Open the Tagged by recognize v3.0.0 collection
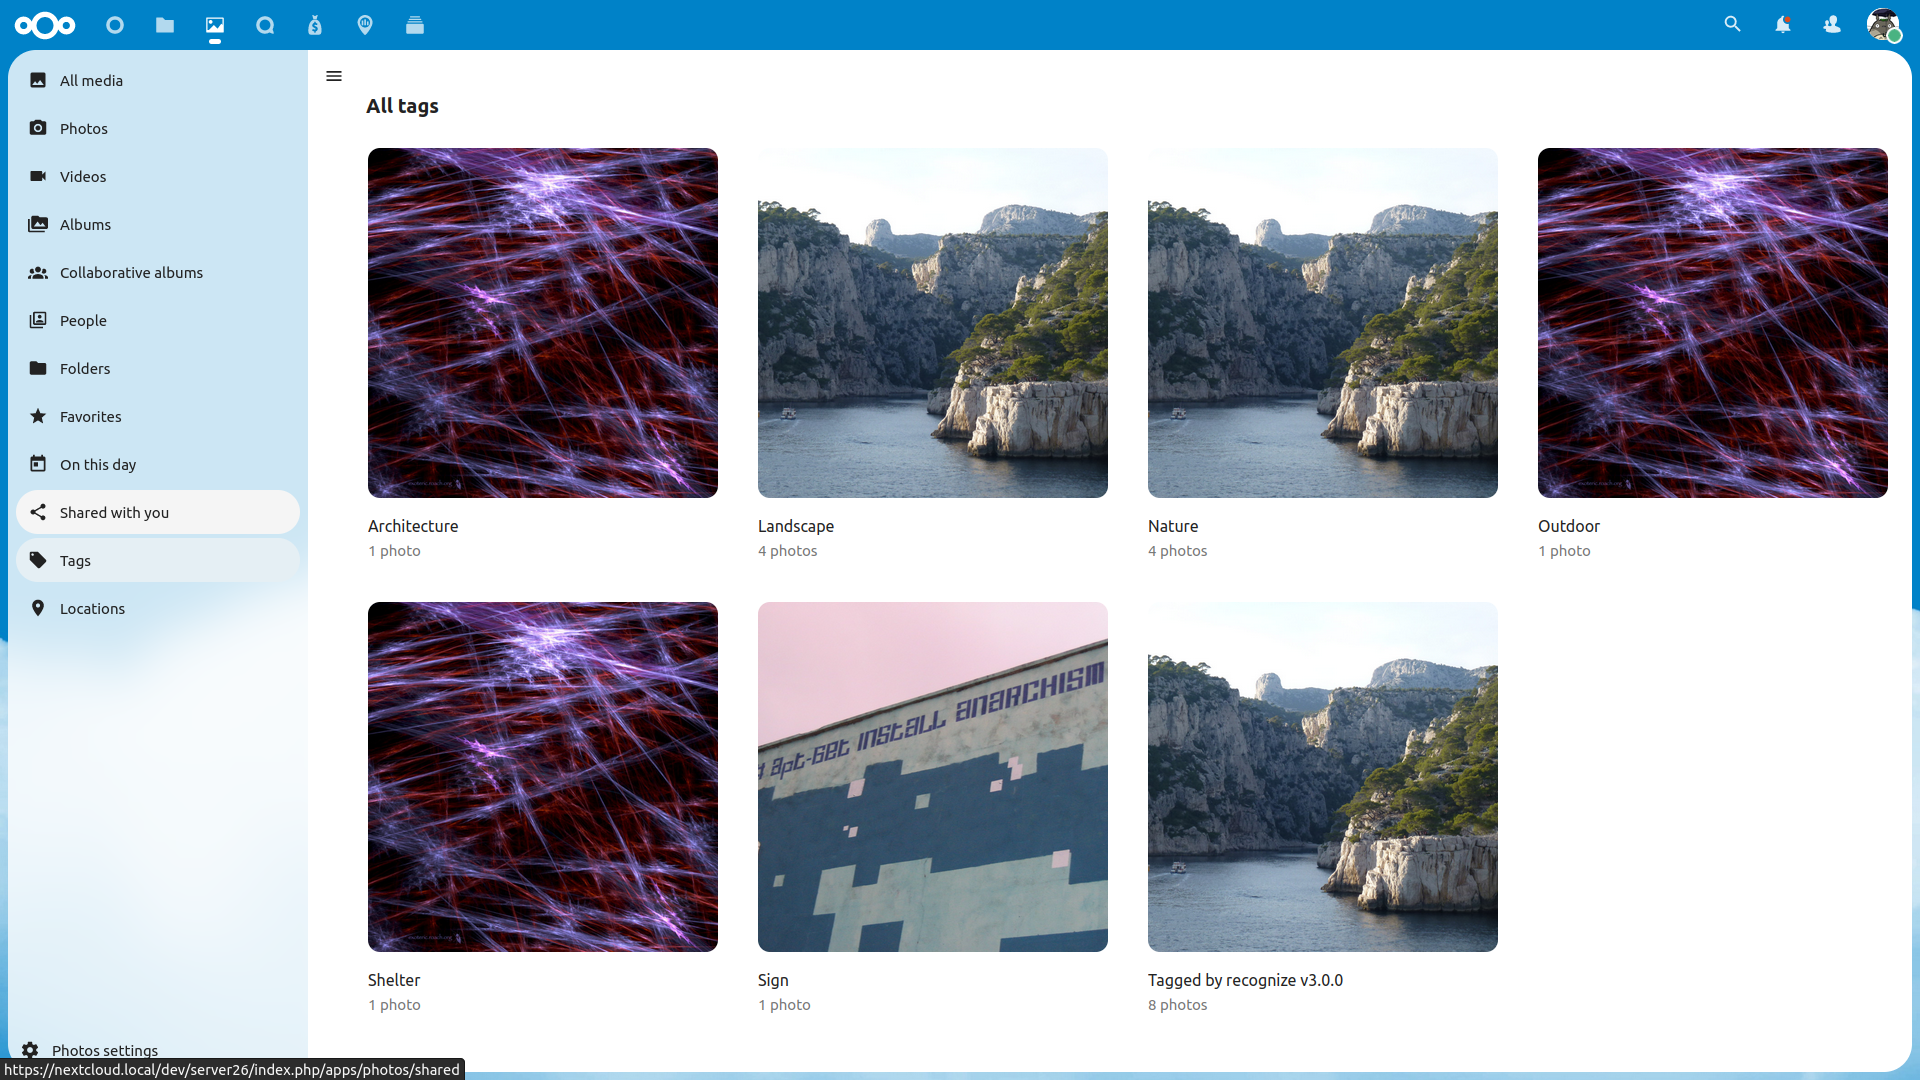This screenshot has width=1920, height=1080. (1322, 777)
